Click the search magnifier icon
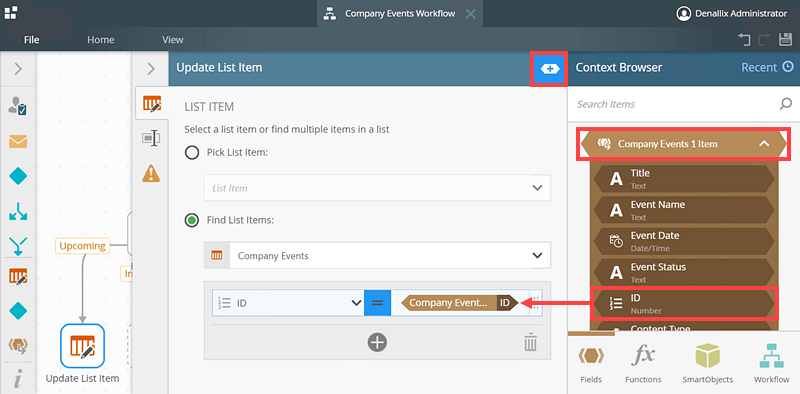Image resolution: width=800 pixels, height=394 pixels. 785,104
